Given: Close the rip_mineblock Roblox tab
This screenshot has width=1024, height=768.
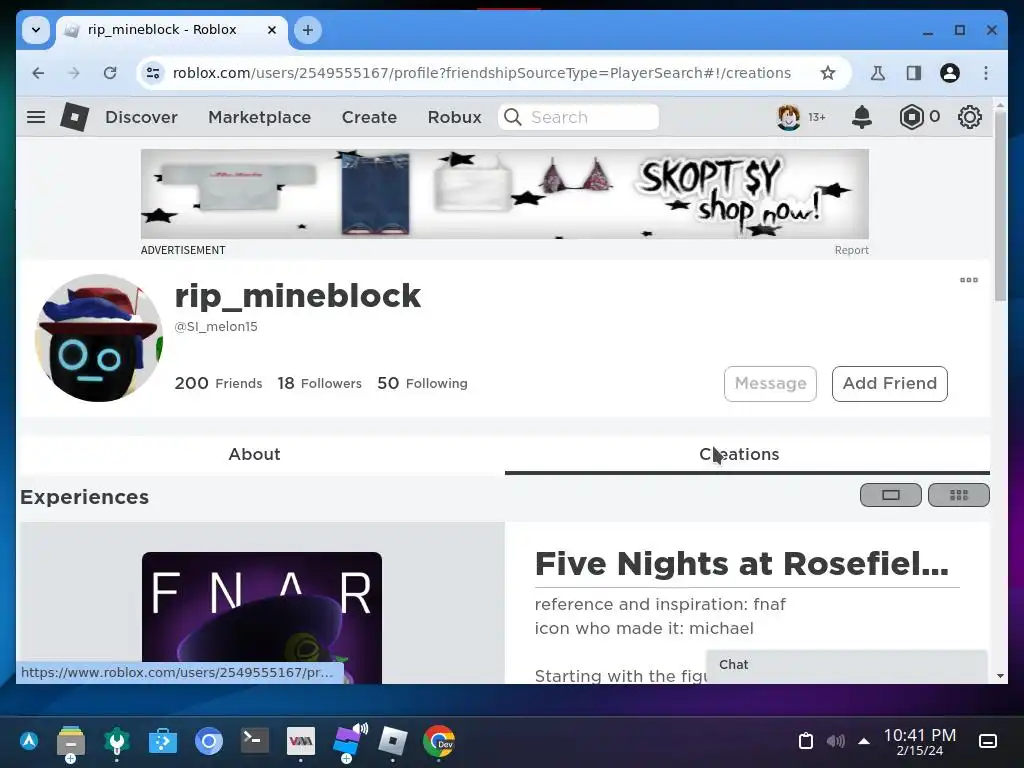Looking at the screenshot, I should 272,30.
